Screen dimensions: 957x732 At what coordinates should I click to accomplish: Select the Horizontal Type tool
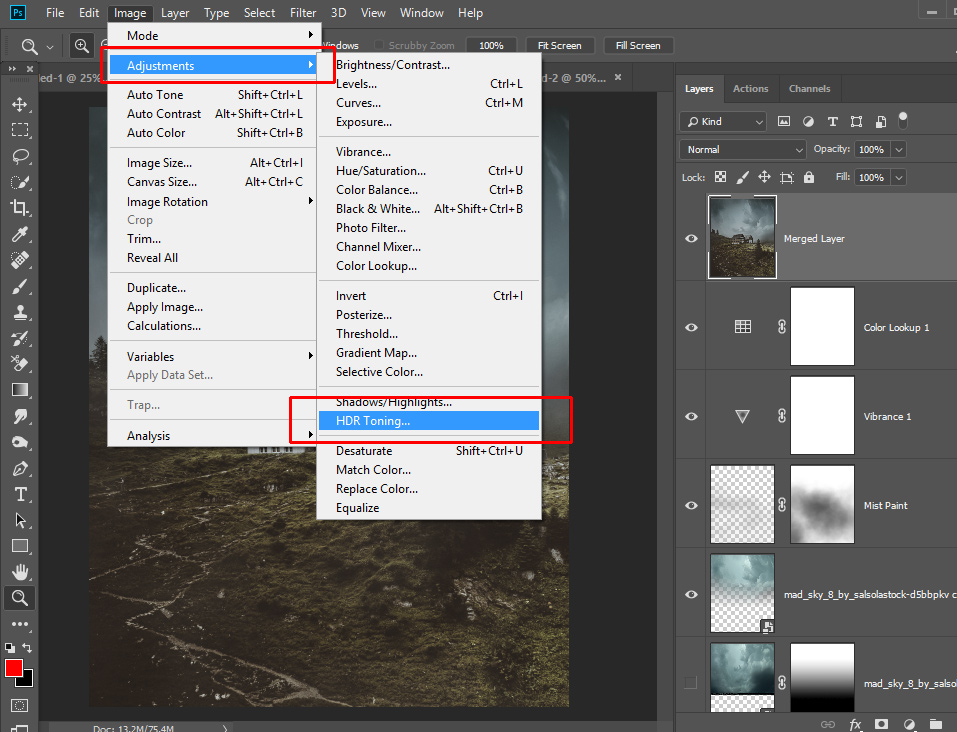[20, 494]
